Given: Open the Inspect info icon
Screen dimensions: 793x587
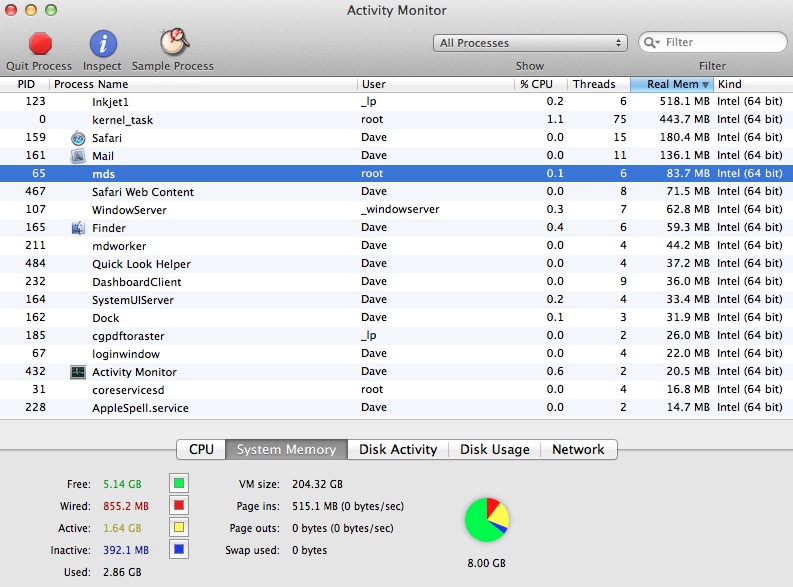Looking at the screenshot, I should 103,43.
